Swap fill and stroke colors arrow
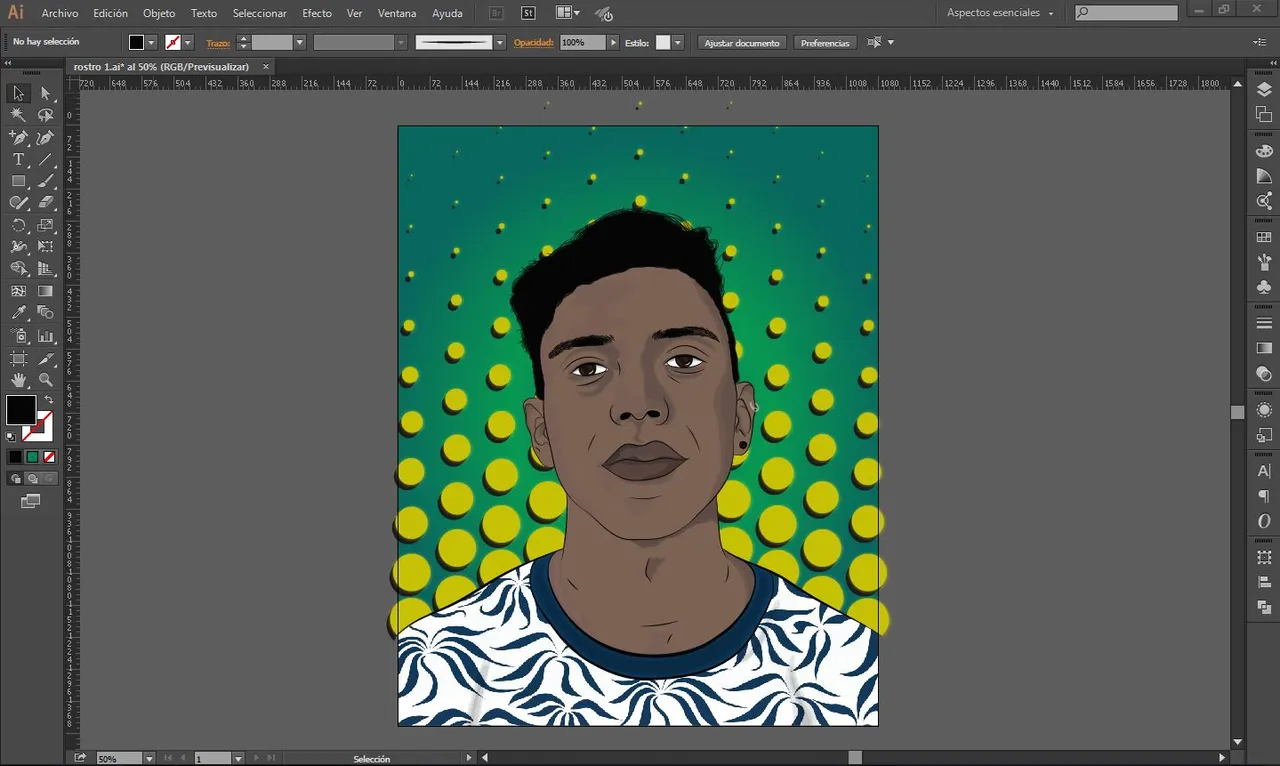This screenshot has height=766, width=1280. pyautogui.click(x=48, y=400)
